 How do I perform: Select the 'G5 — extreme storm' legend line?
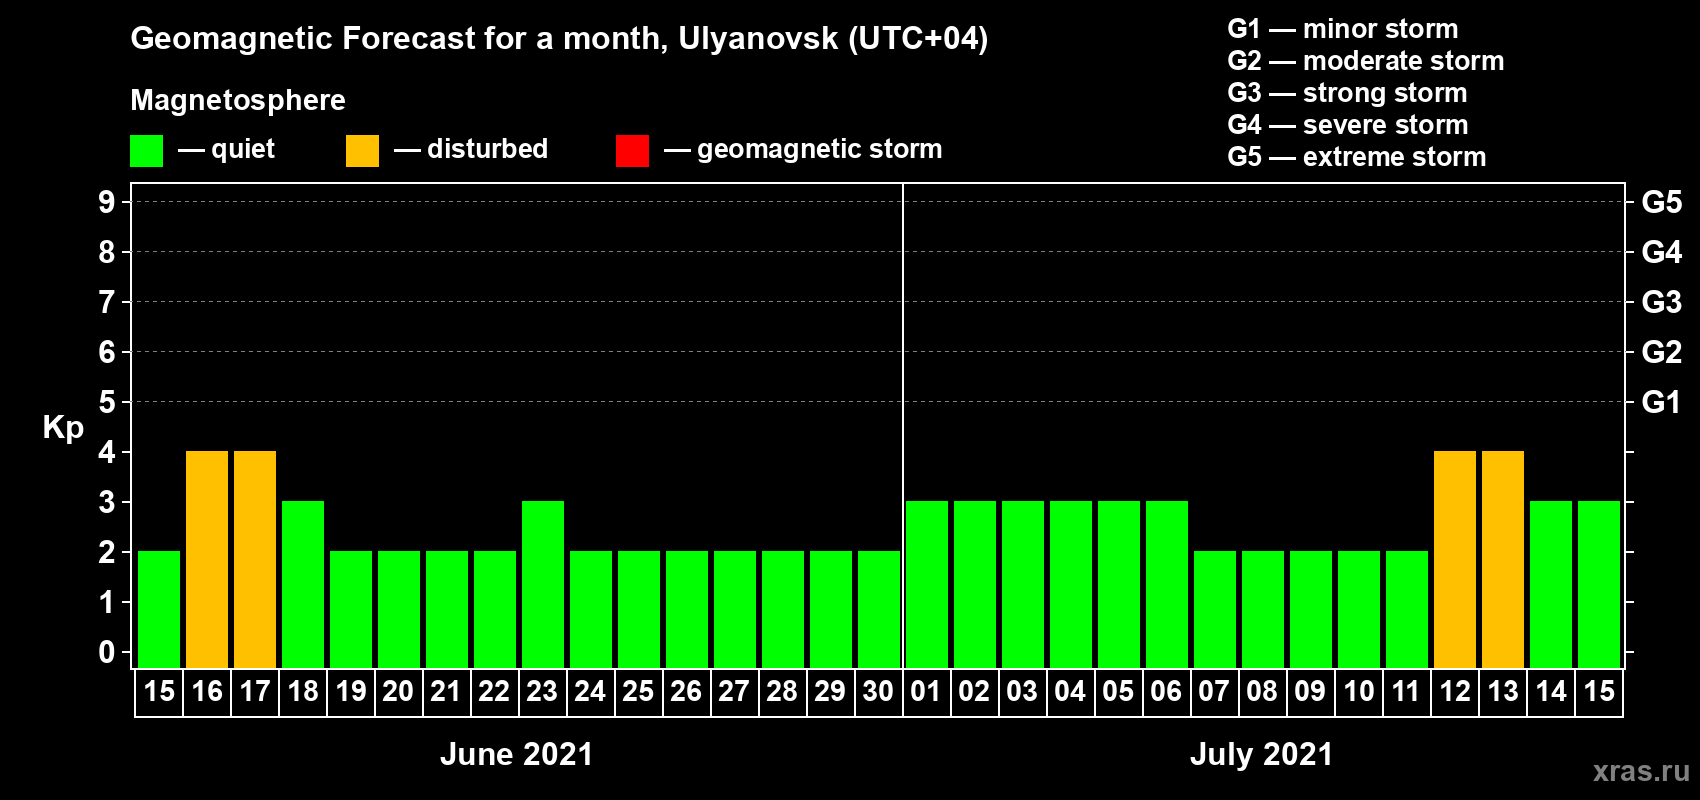1356,157
